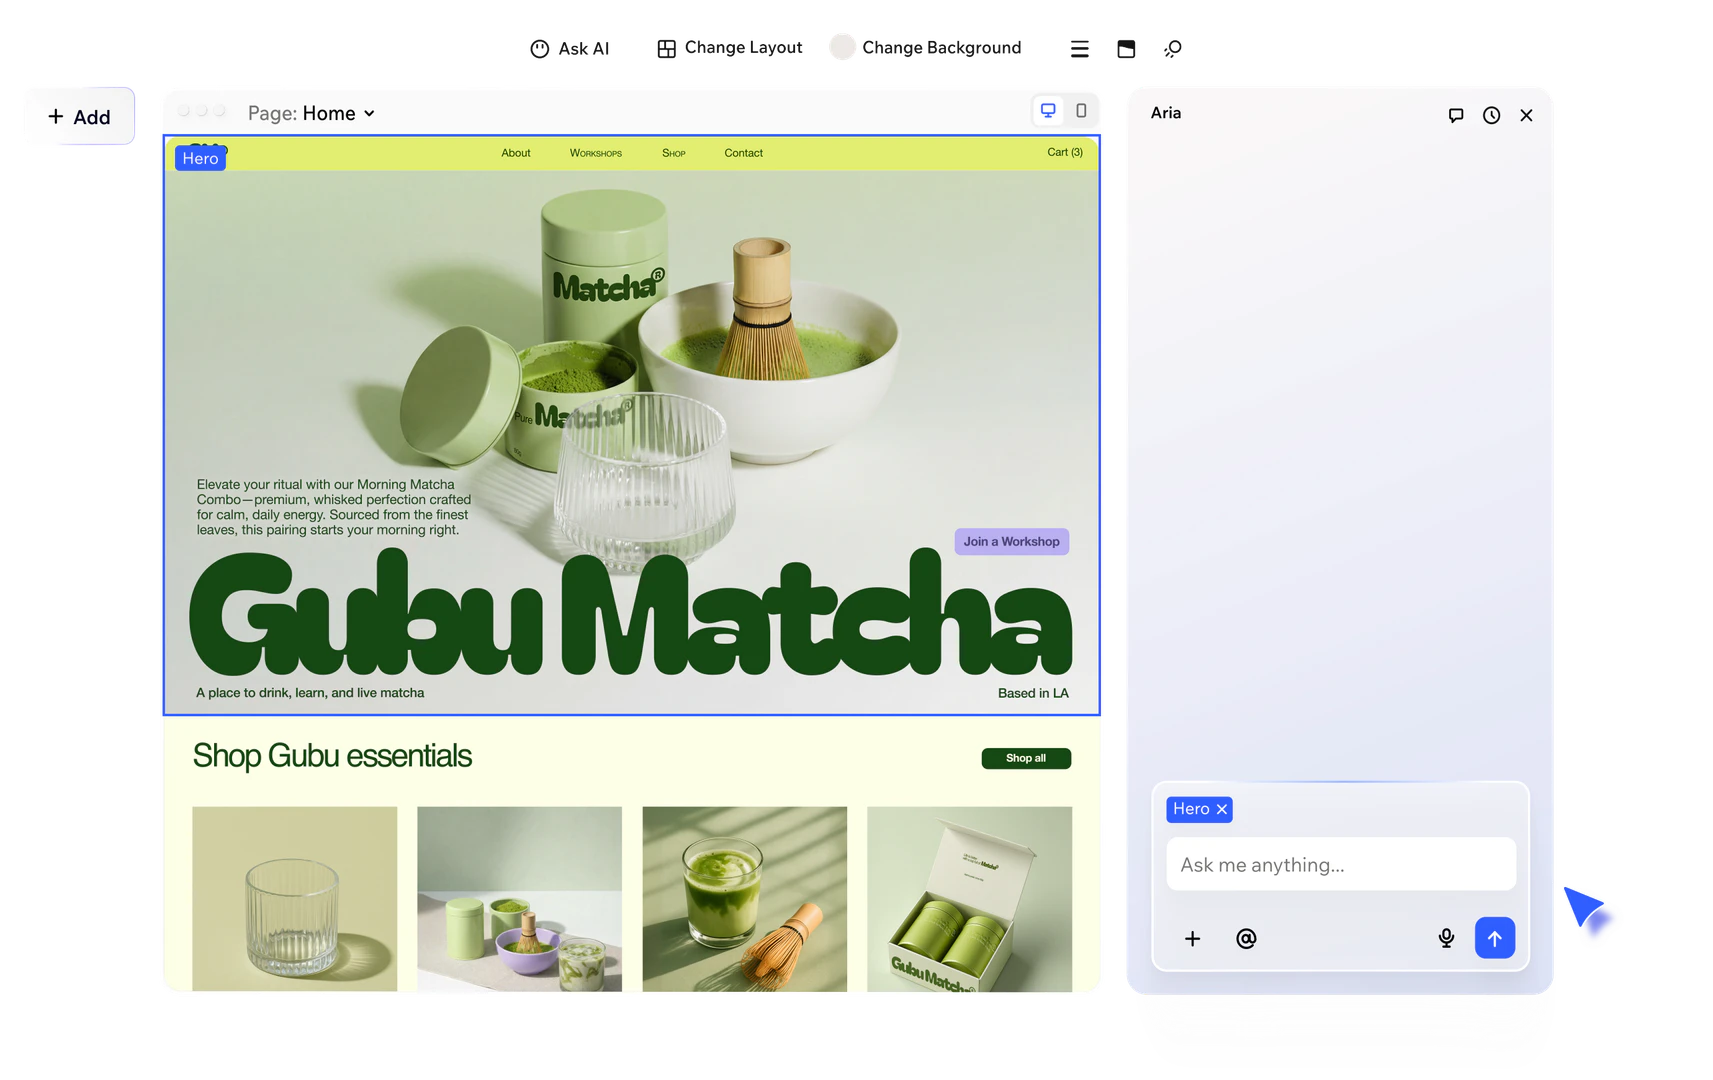The height and width of the screenshot is (1080, 1713).
Task: Click the Shop all button
Action: 1025,758
